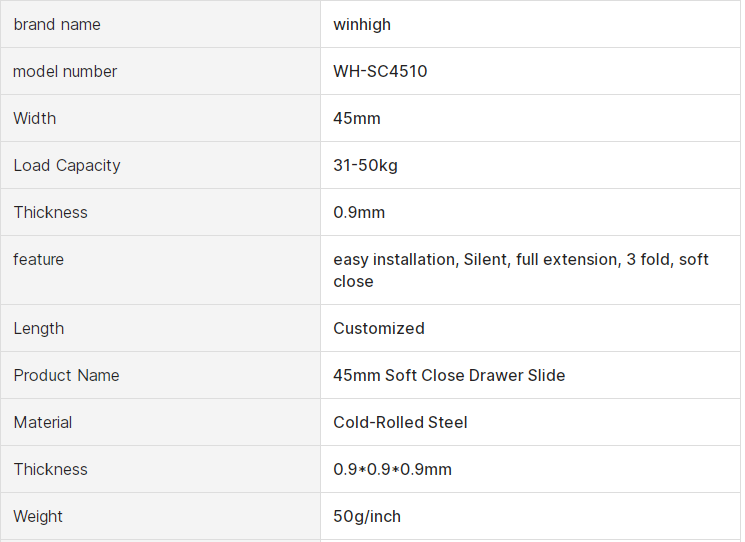Click the 'Product Name' label
This screenshot has width=745, height=542.
(66, 375)
